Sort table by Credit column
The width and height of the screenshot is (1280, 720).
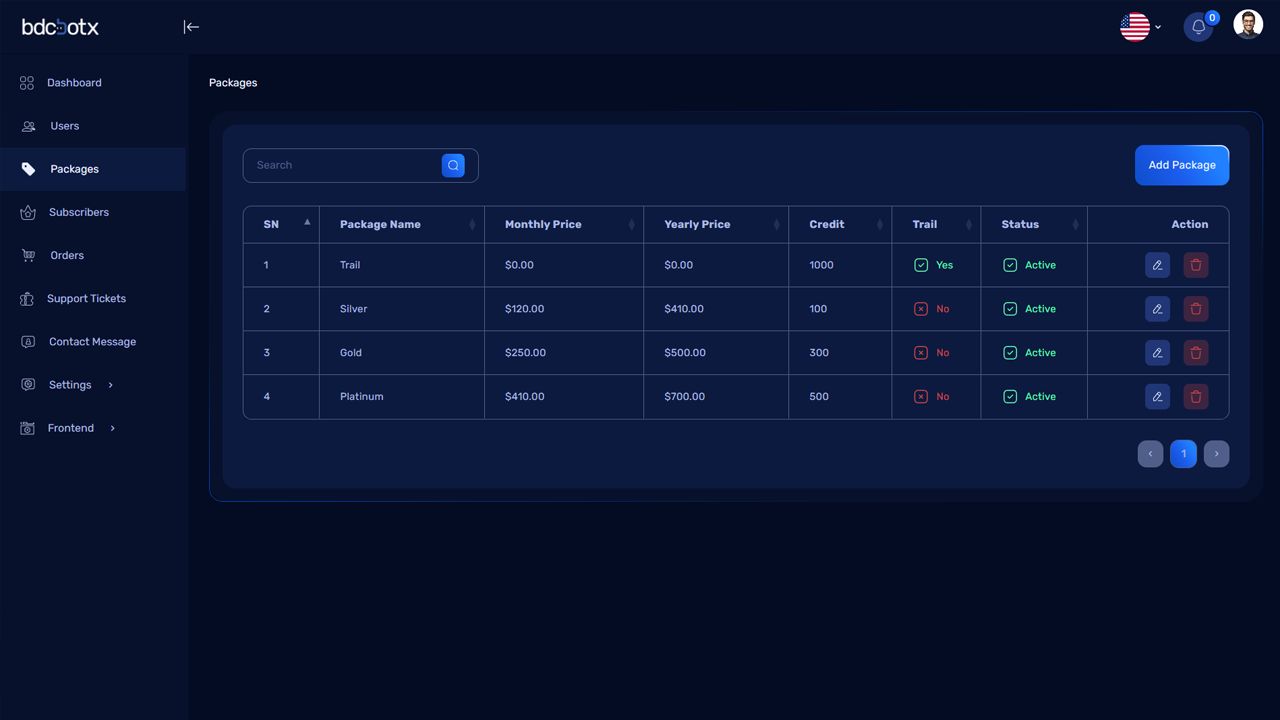(840, 224)
